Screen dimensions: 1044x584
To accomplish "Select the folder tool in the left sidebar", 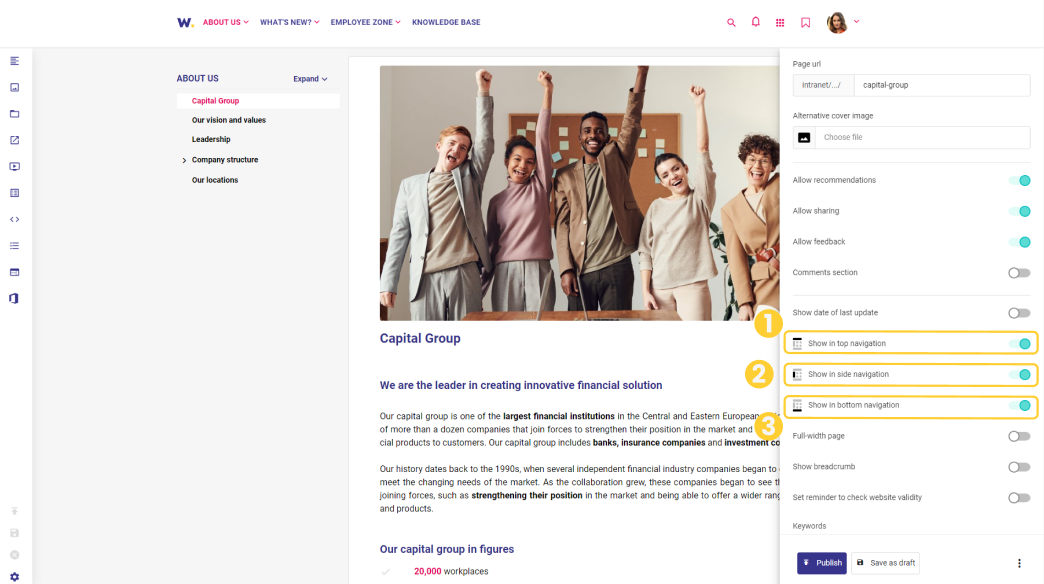I will click(x=15, y=114).
